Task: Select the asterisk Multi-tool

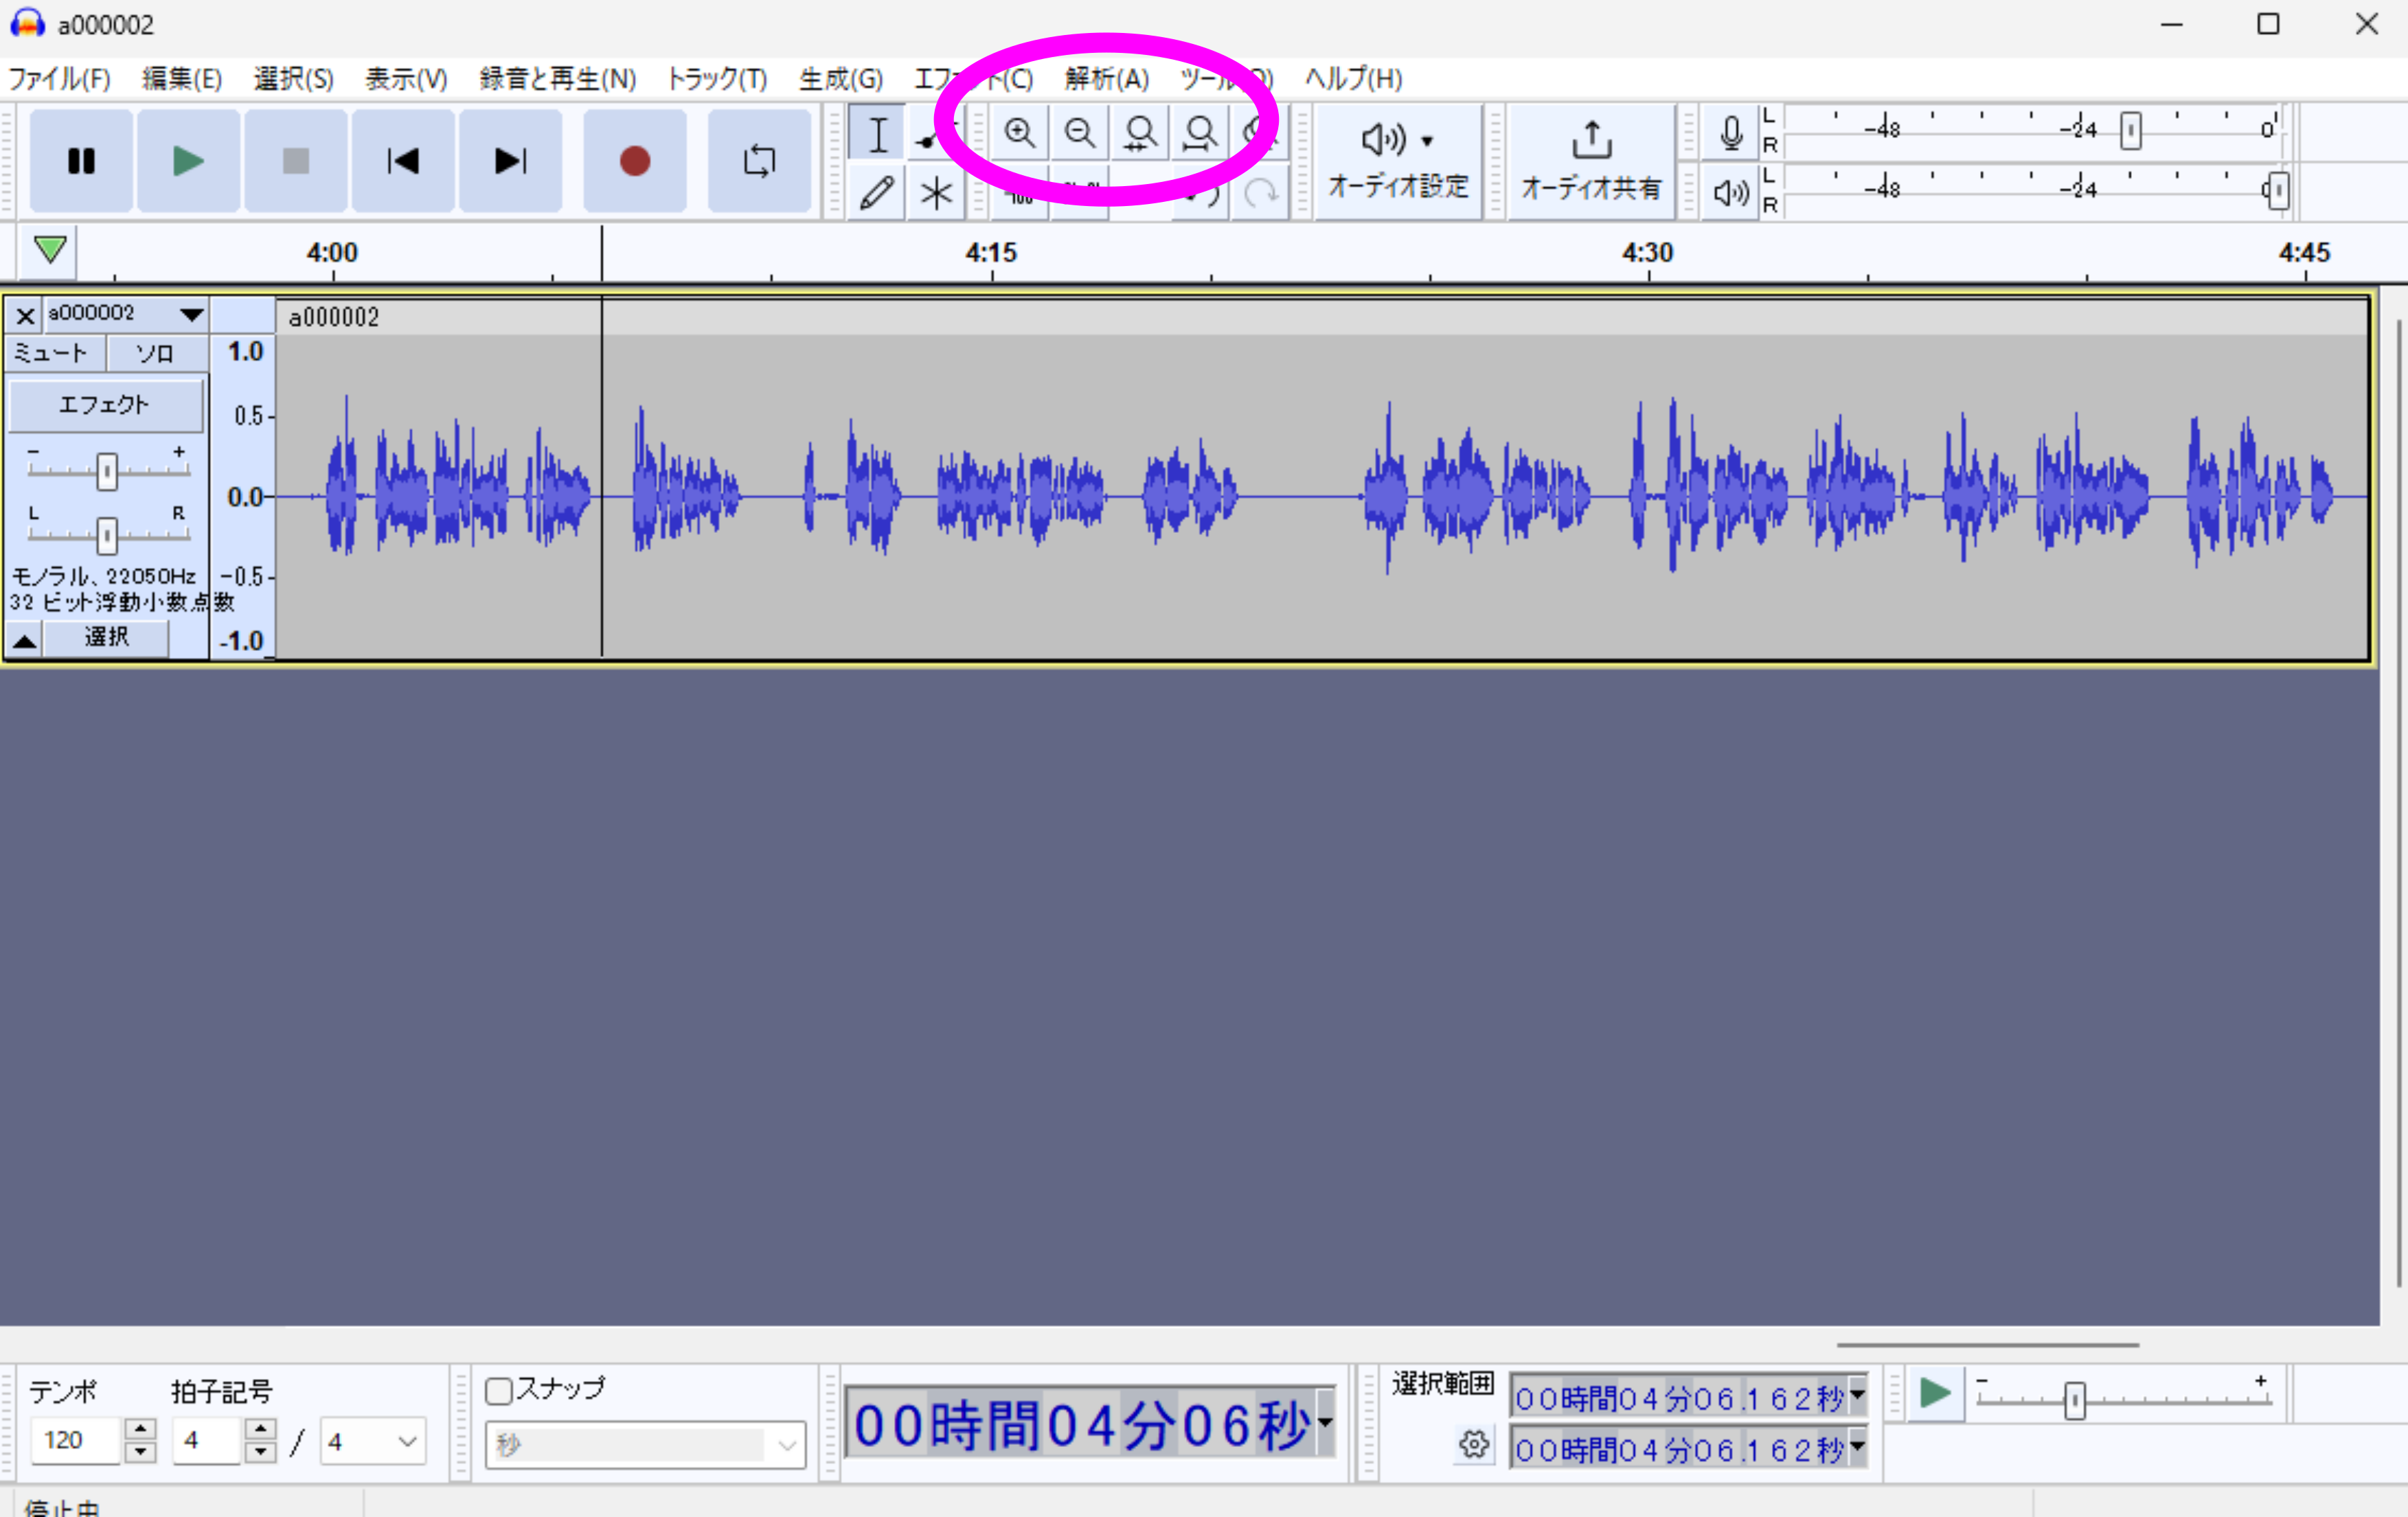Action: (x=936, y=192)
